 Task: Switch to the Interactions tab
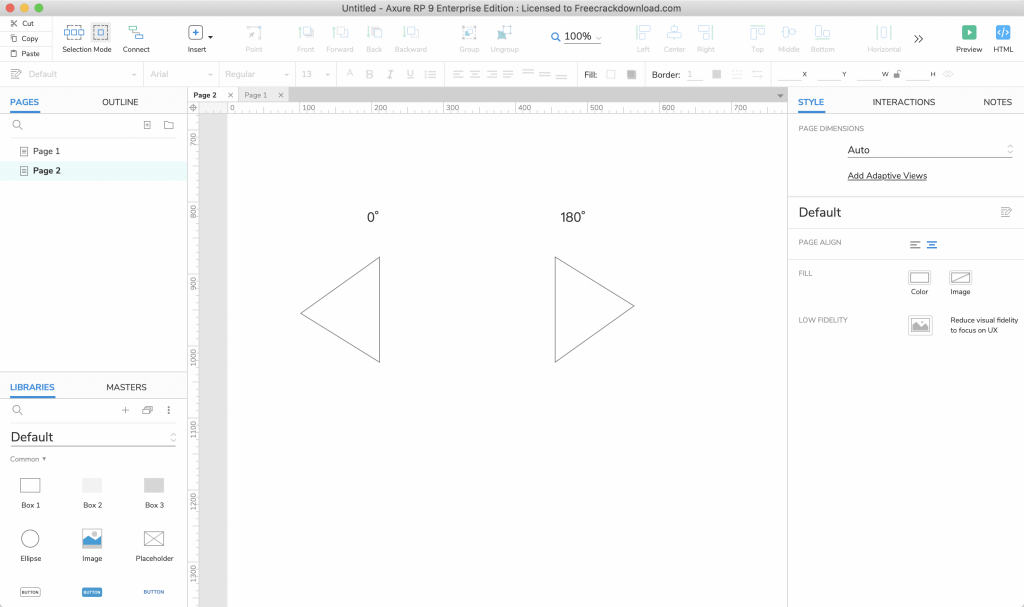(x=903, y=102)
